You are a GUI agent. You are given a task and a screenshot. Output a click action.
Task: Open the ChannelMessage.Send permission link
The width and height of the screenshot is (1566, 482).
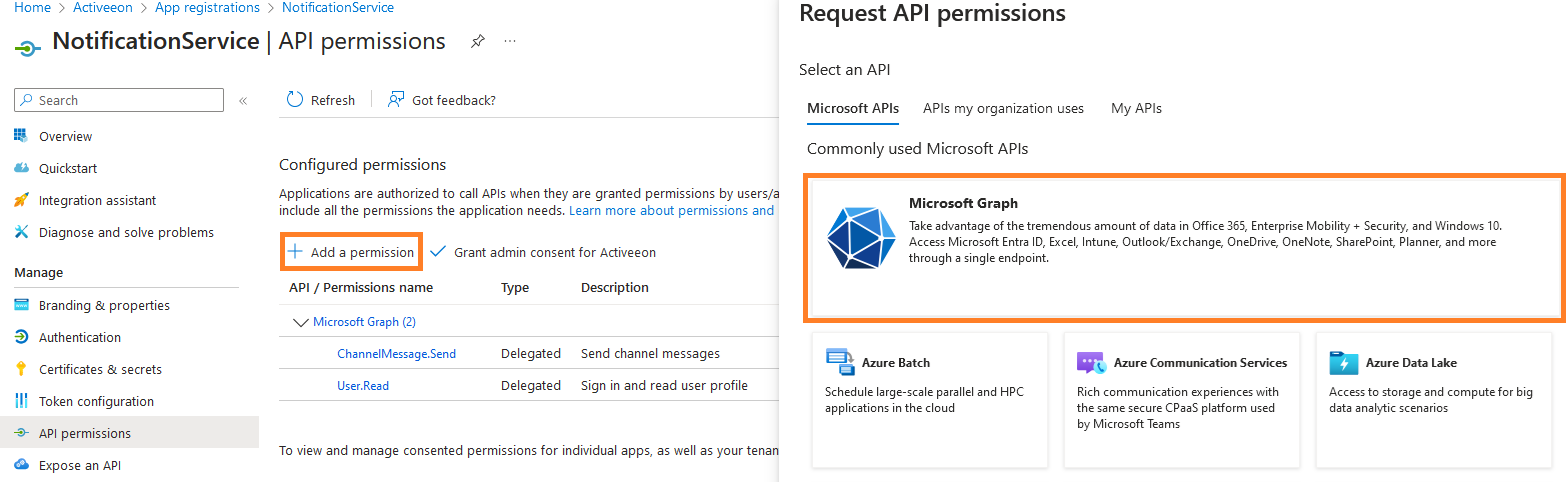(396, 354)
